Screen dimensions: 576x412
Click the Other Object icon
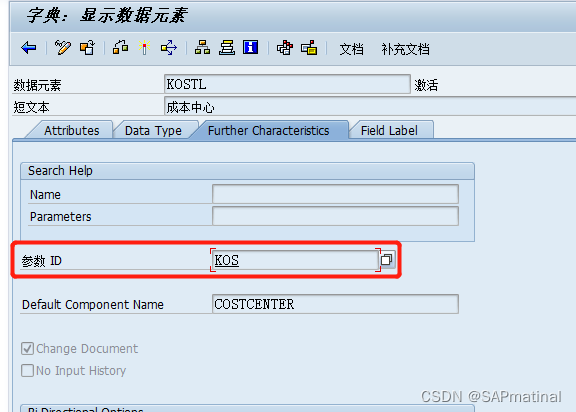tap(87, 48)
